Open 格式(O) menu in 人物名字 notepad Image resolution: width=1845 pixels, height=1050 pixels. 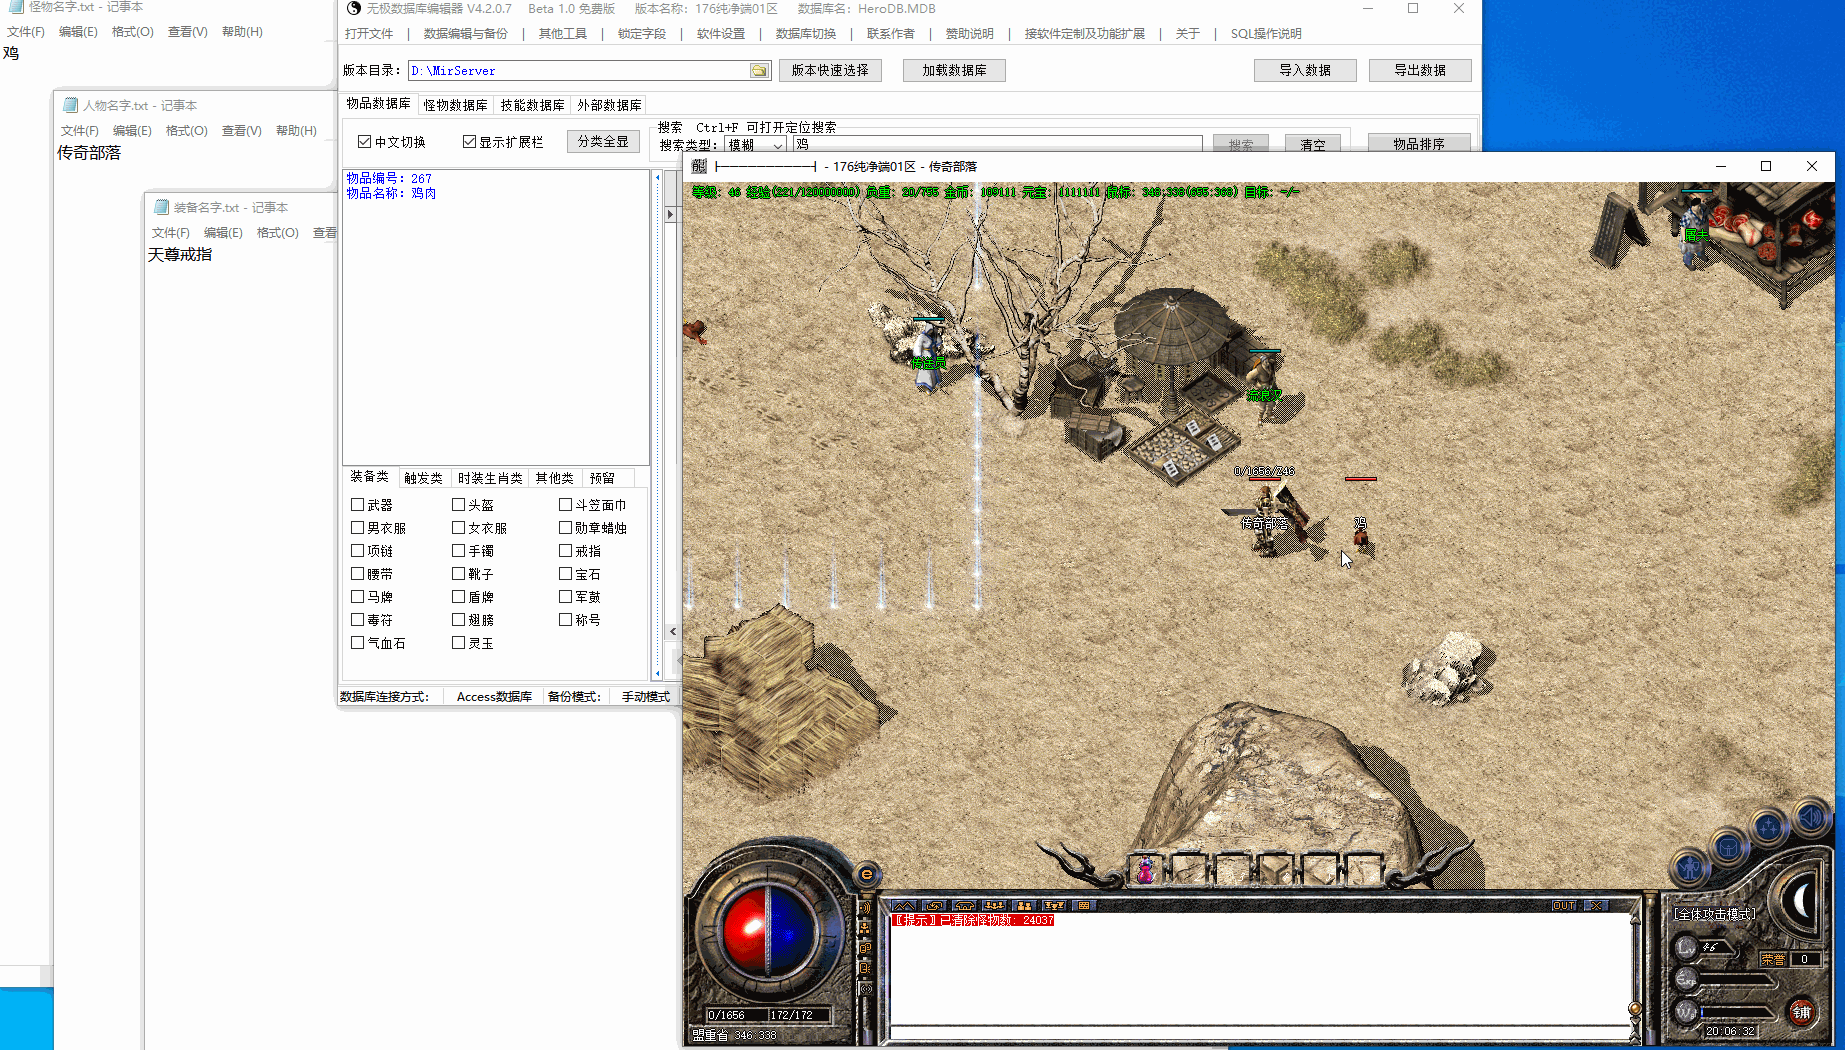pyautogui.click(x=186, y=131)
